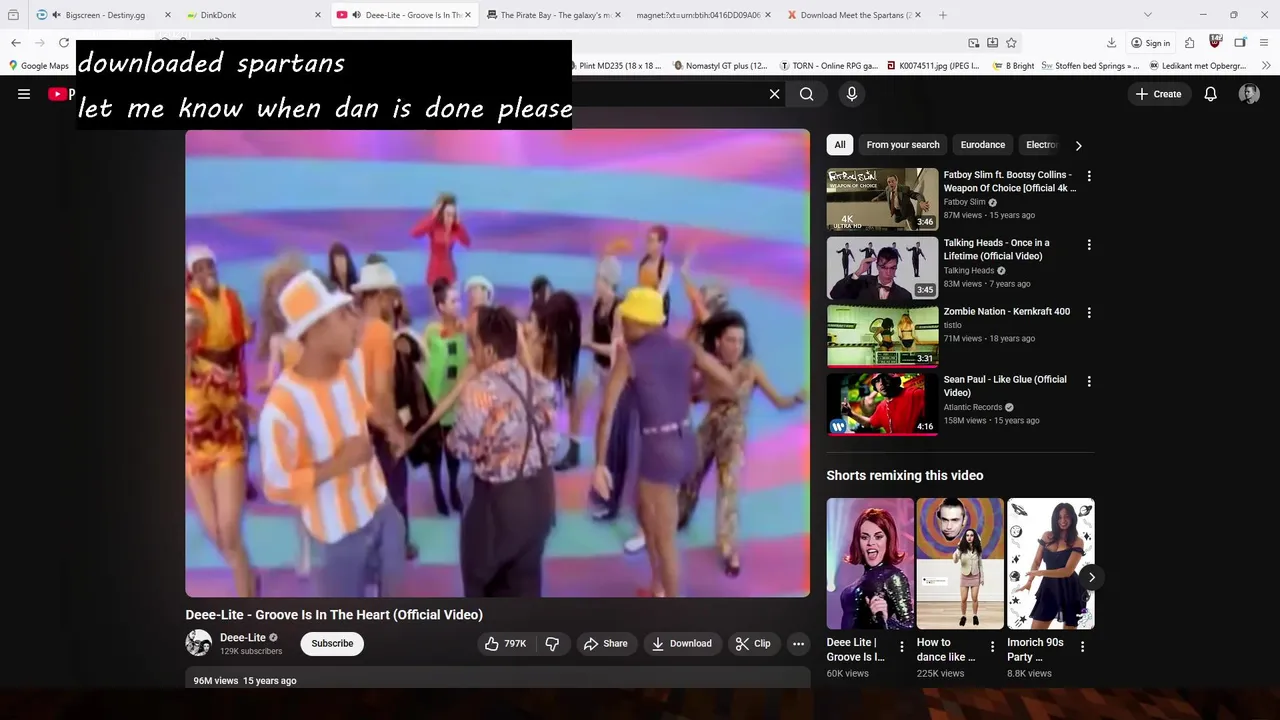The width and height of the screenshot is (1280, 720).
Task: Switch to Download Meet the Spartans tab
Action: pyautogui.click(x=854, y=15)
